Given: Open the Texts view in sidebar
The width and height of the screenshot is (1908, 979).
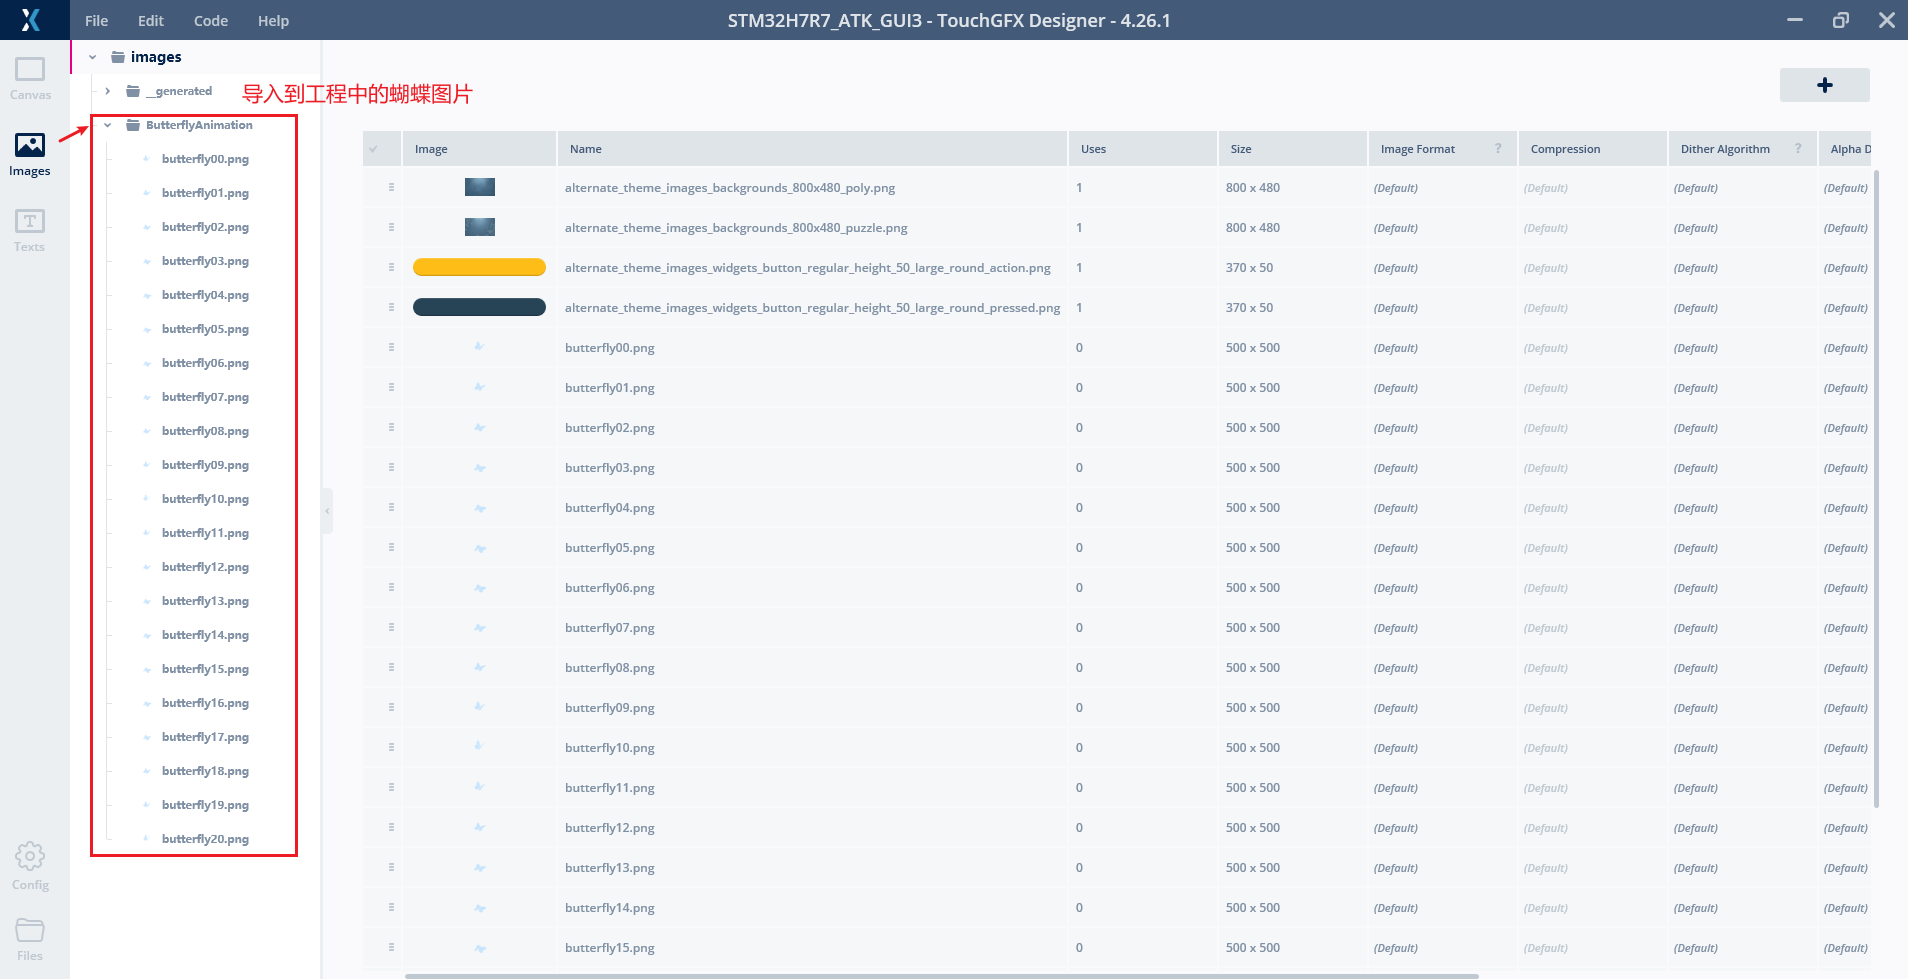Looking at the screenshot, I should point(30,231).
